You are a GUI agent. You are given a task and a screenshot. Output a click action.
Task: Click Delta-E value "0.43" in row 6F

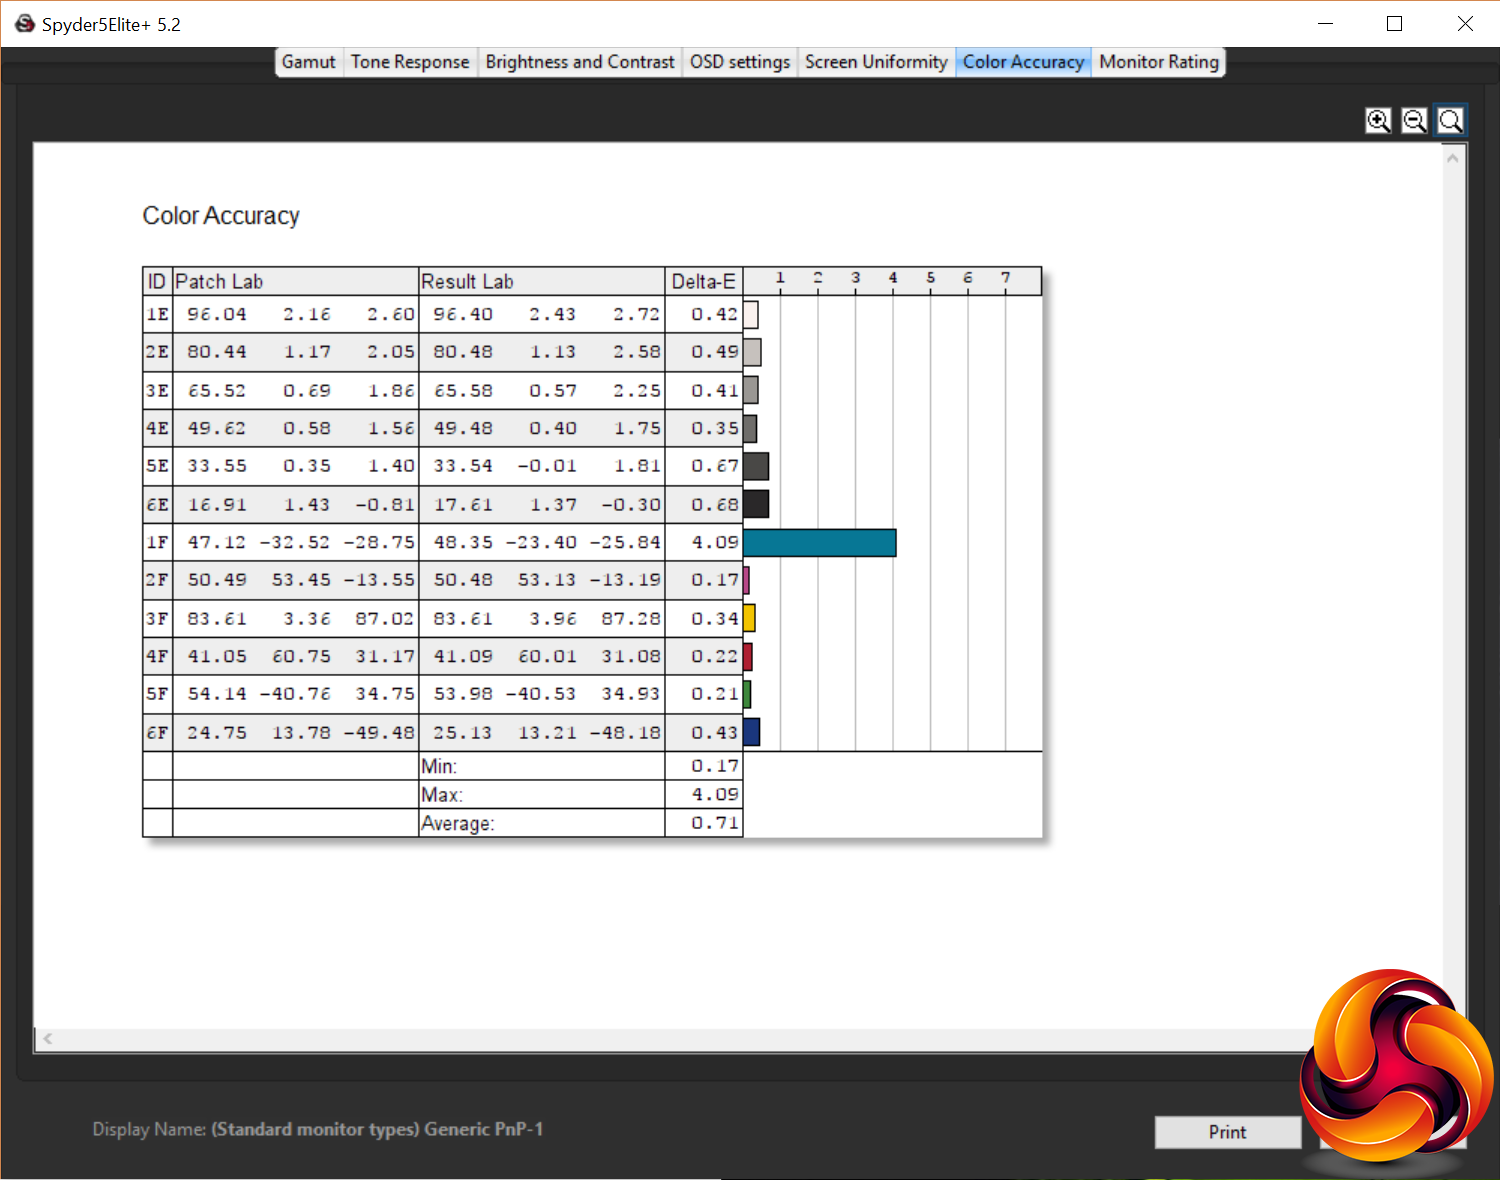pos(715,732)
